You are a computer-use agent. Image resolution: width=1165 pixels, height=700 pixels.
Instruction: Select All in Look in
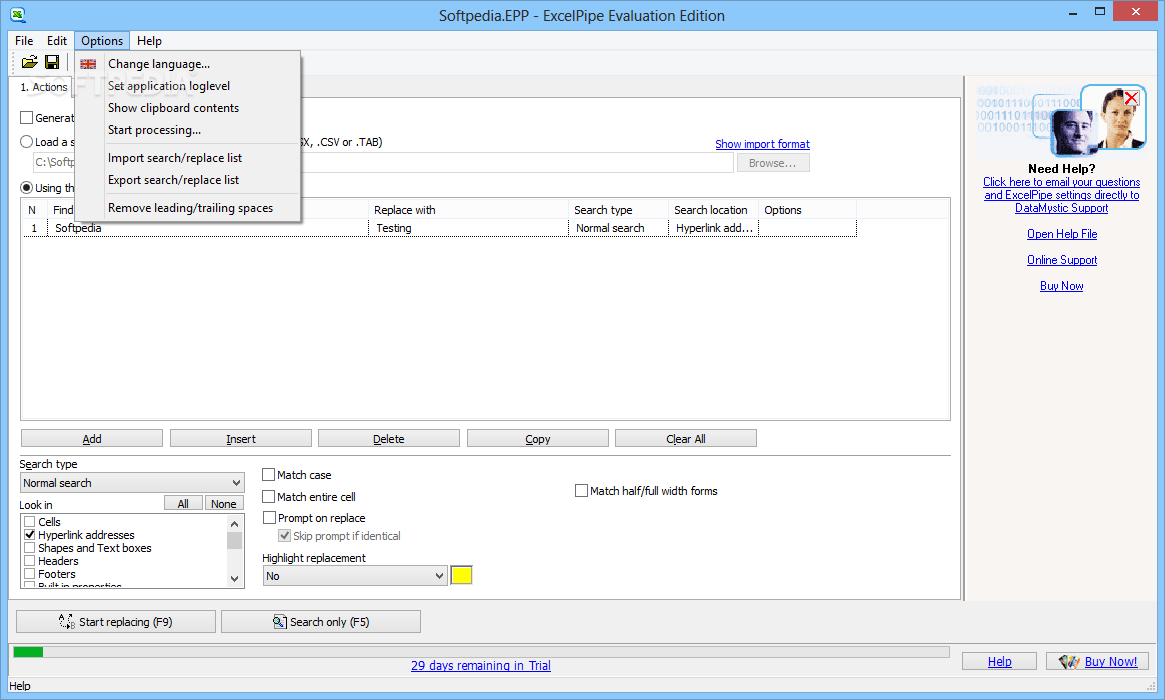[x=183, y=504]
